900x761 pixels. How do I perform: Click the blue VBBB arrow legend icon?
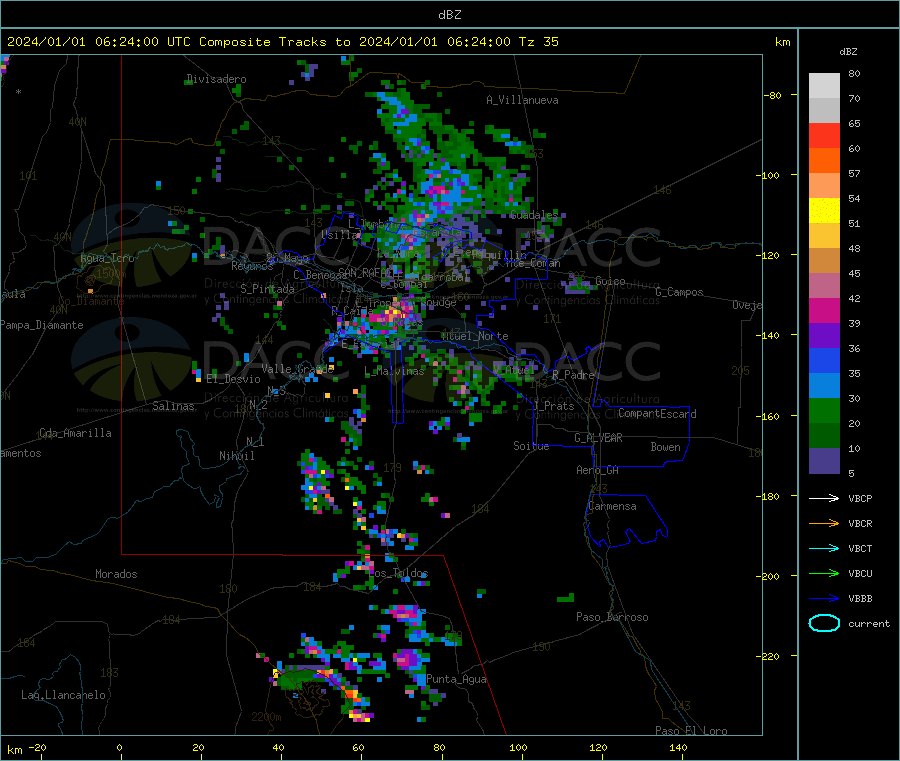(824, 599)
